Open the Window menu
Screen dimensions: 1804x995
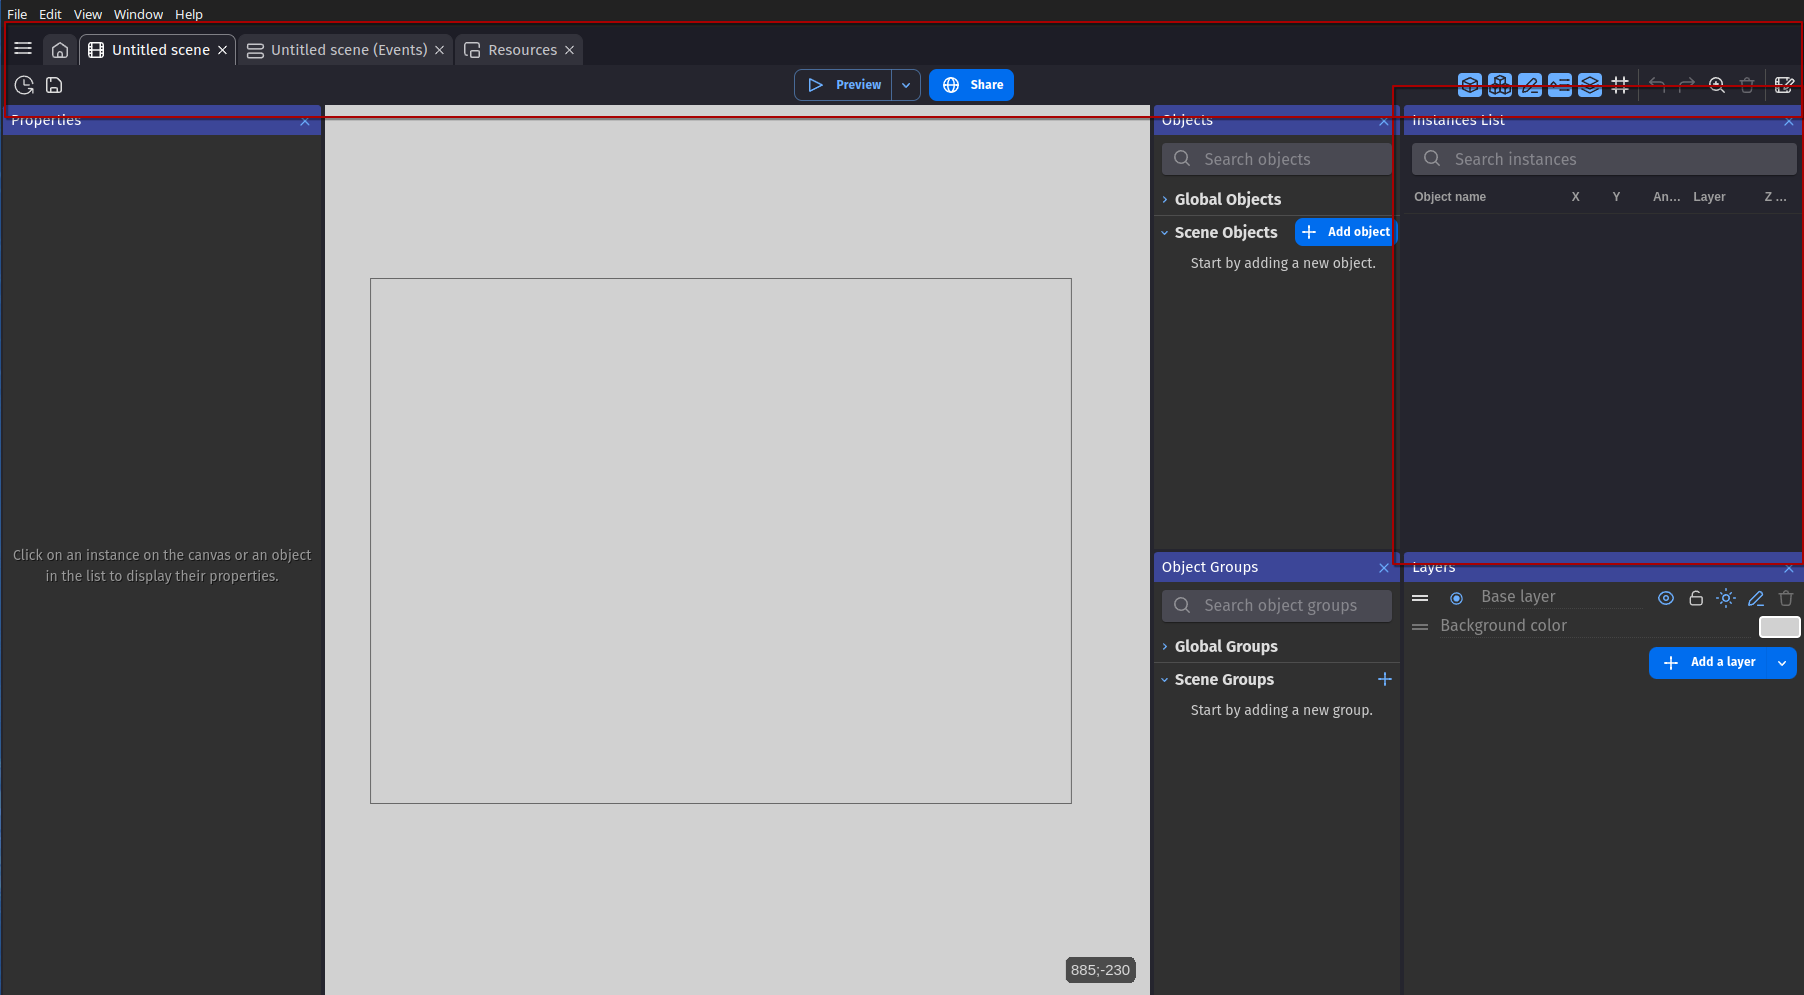(x=138, y=14)
